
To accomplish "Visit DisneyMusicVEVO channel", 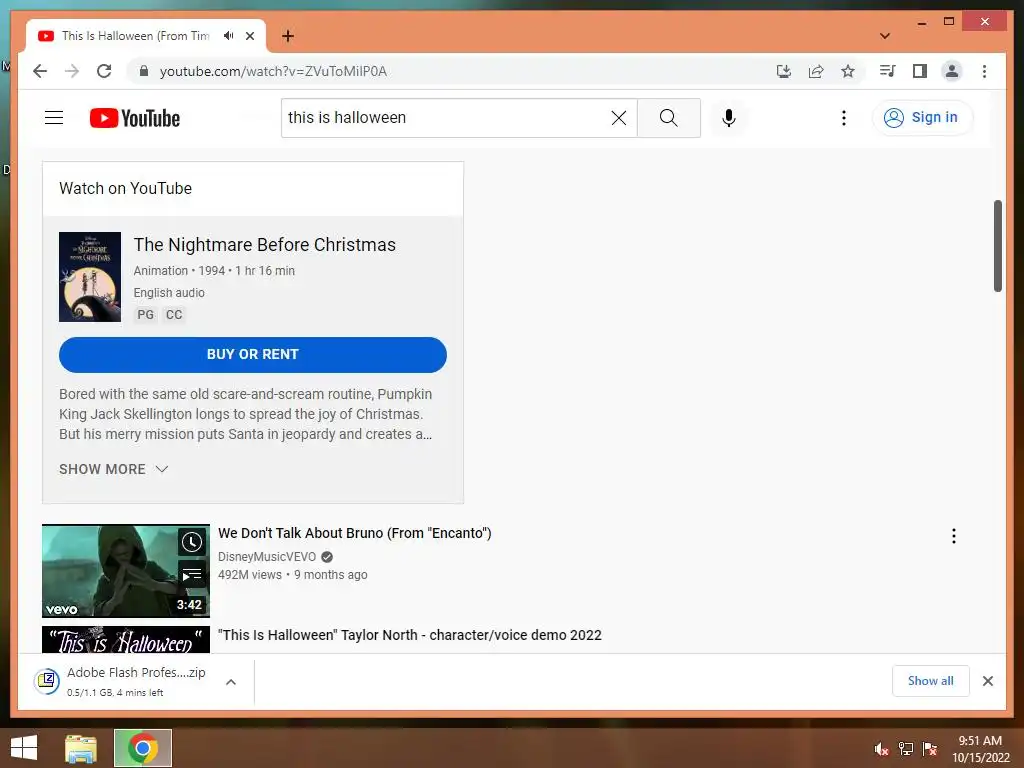I will click(266, 556).
